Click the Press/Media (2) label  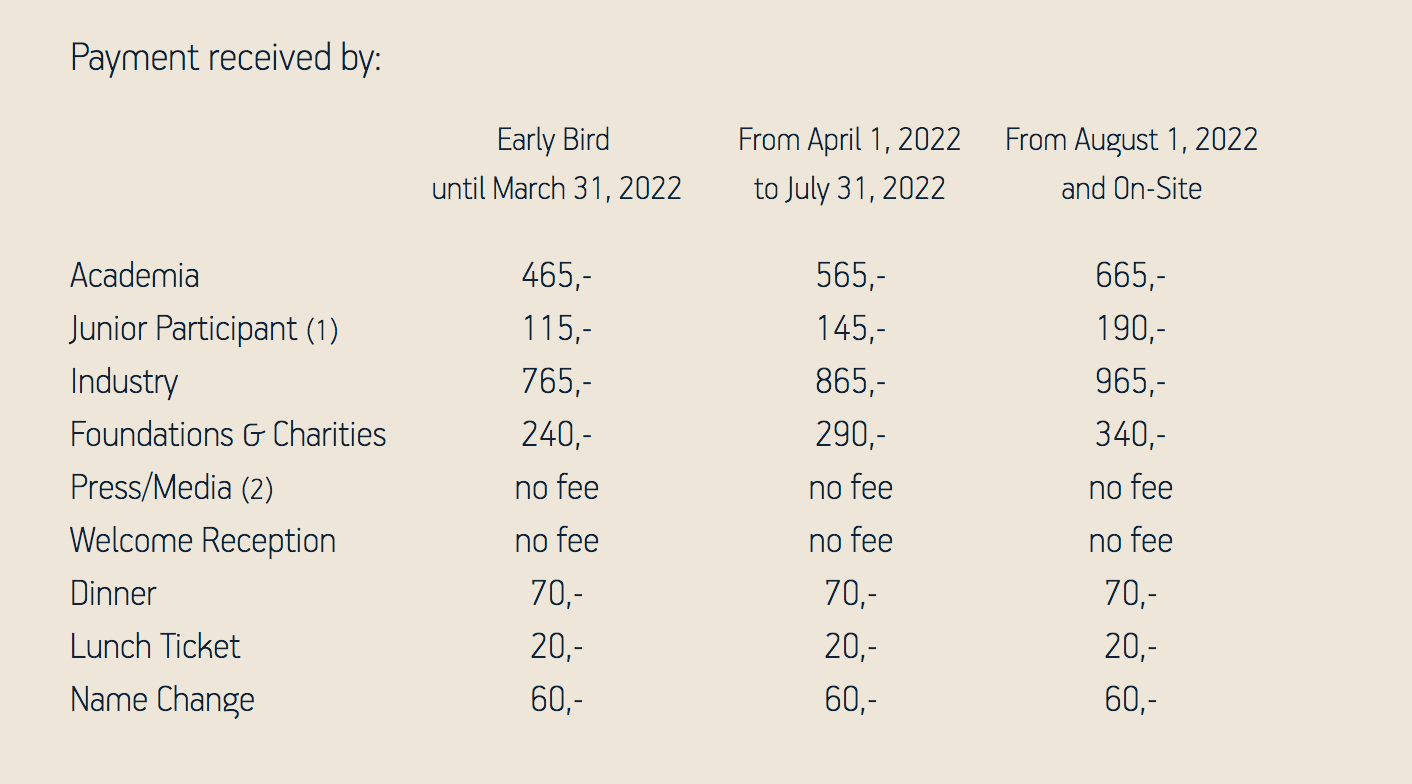click(x=171, y=487)
